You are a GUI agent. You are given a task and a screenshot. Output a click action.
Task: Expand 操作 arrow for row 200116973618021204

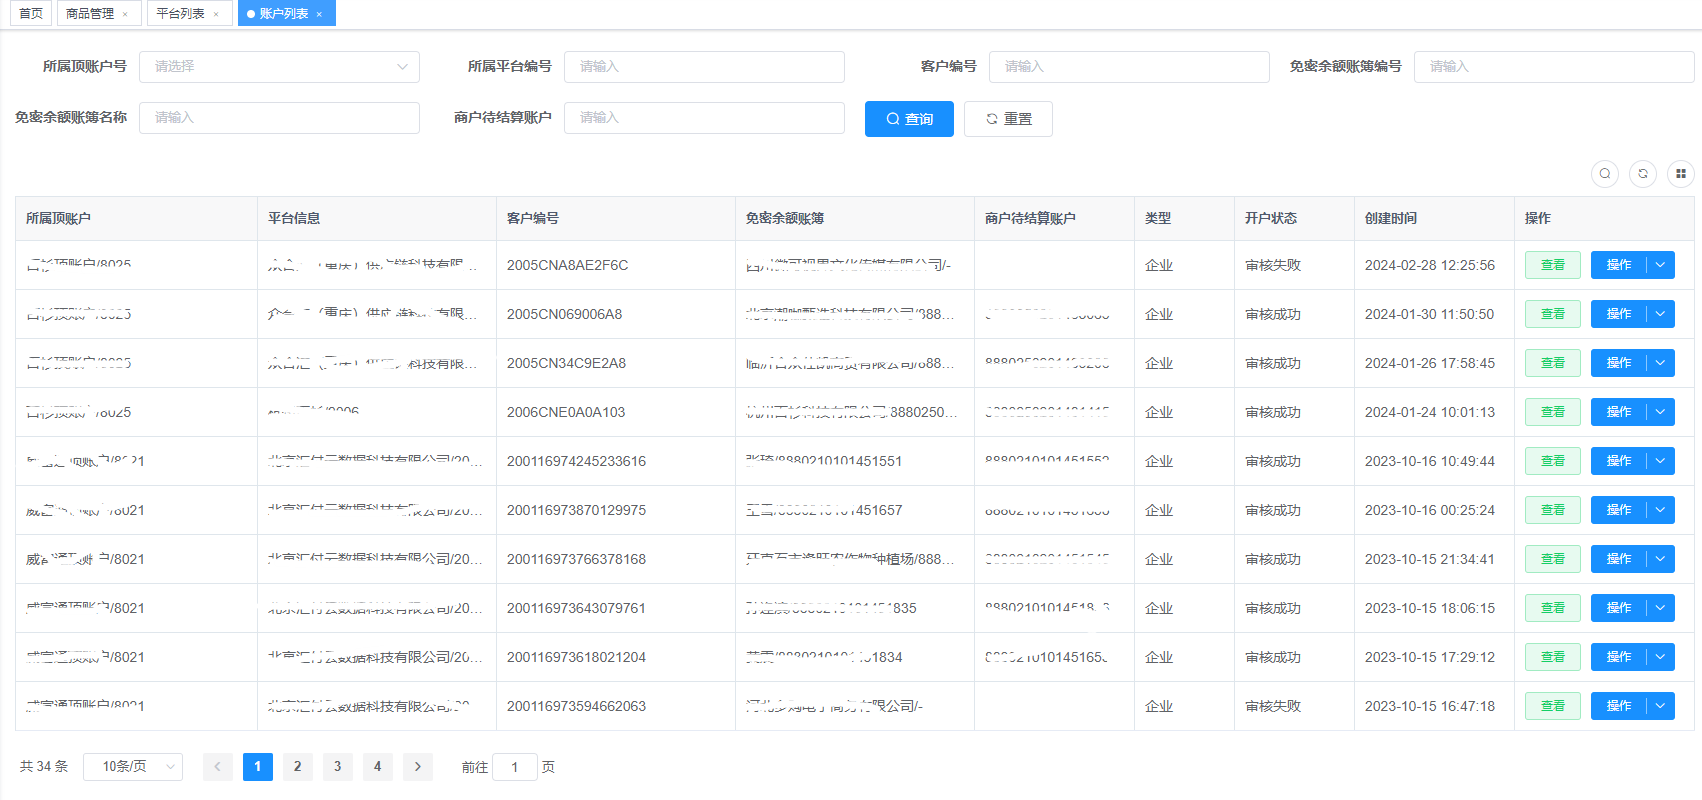pyautogui.click(x=1660, y=657)
